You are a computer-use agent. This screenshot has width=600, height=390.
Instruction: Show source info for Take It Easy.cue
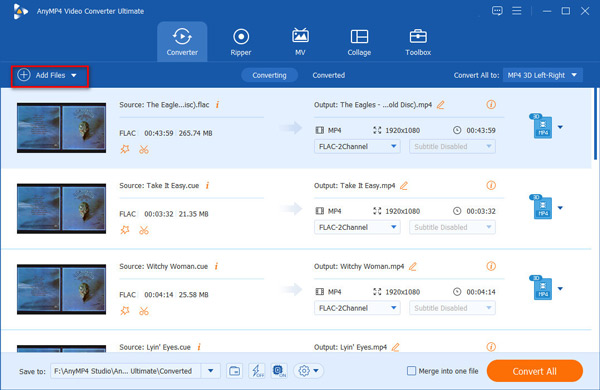click(x=207, y=186)
